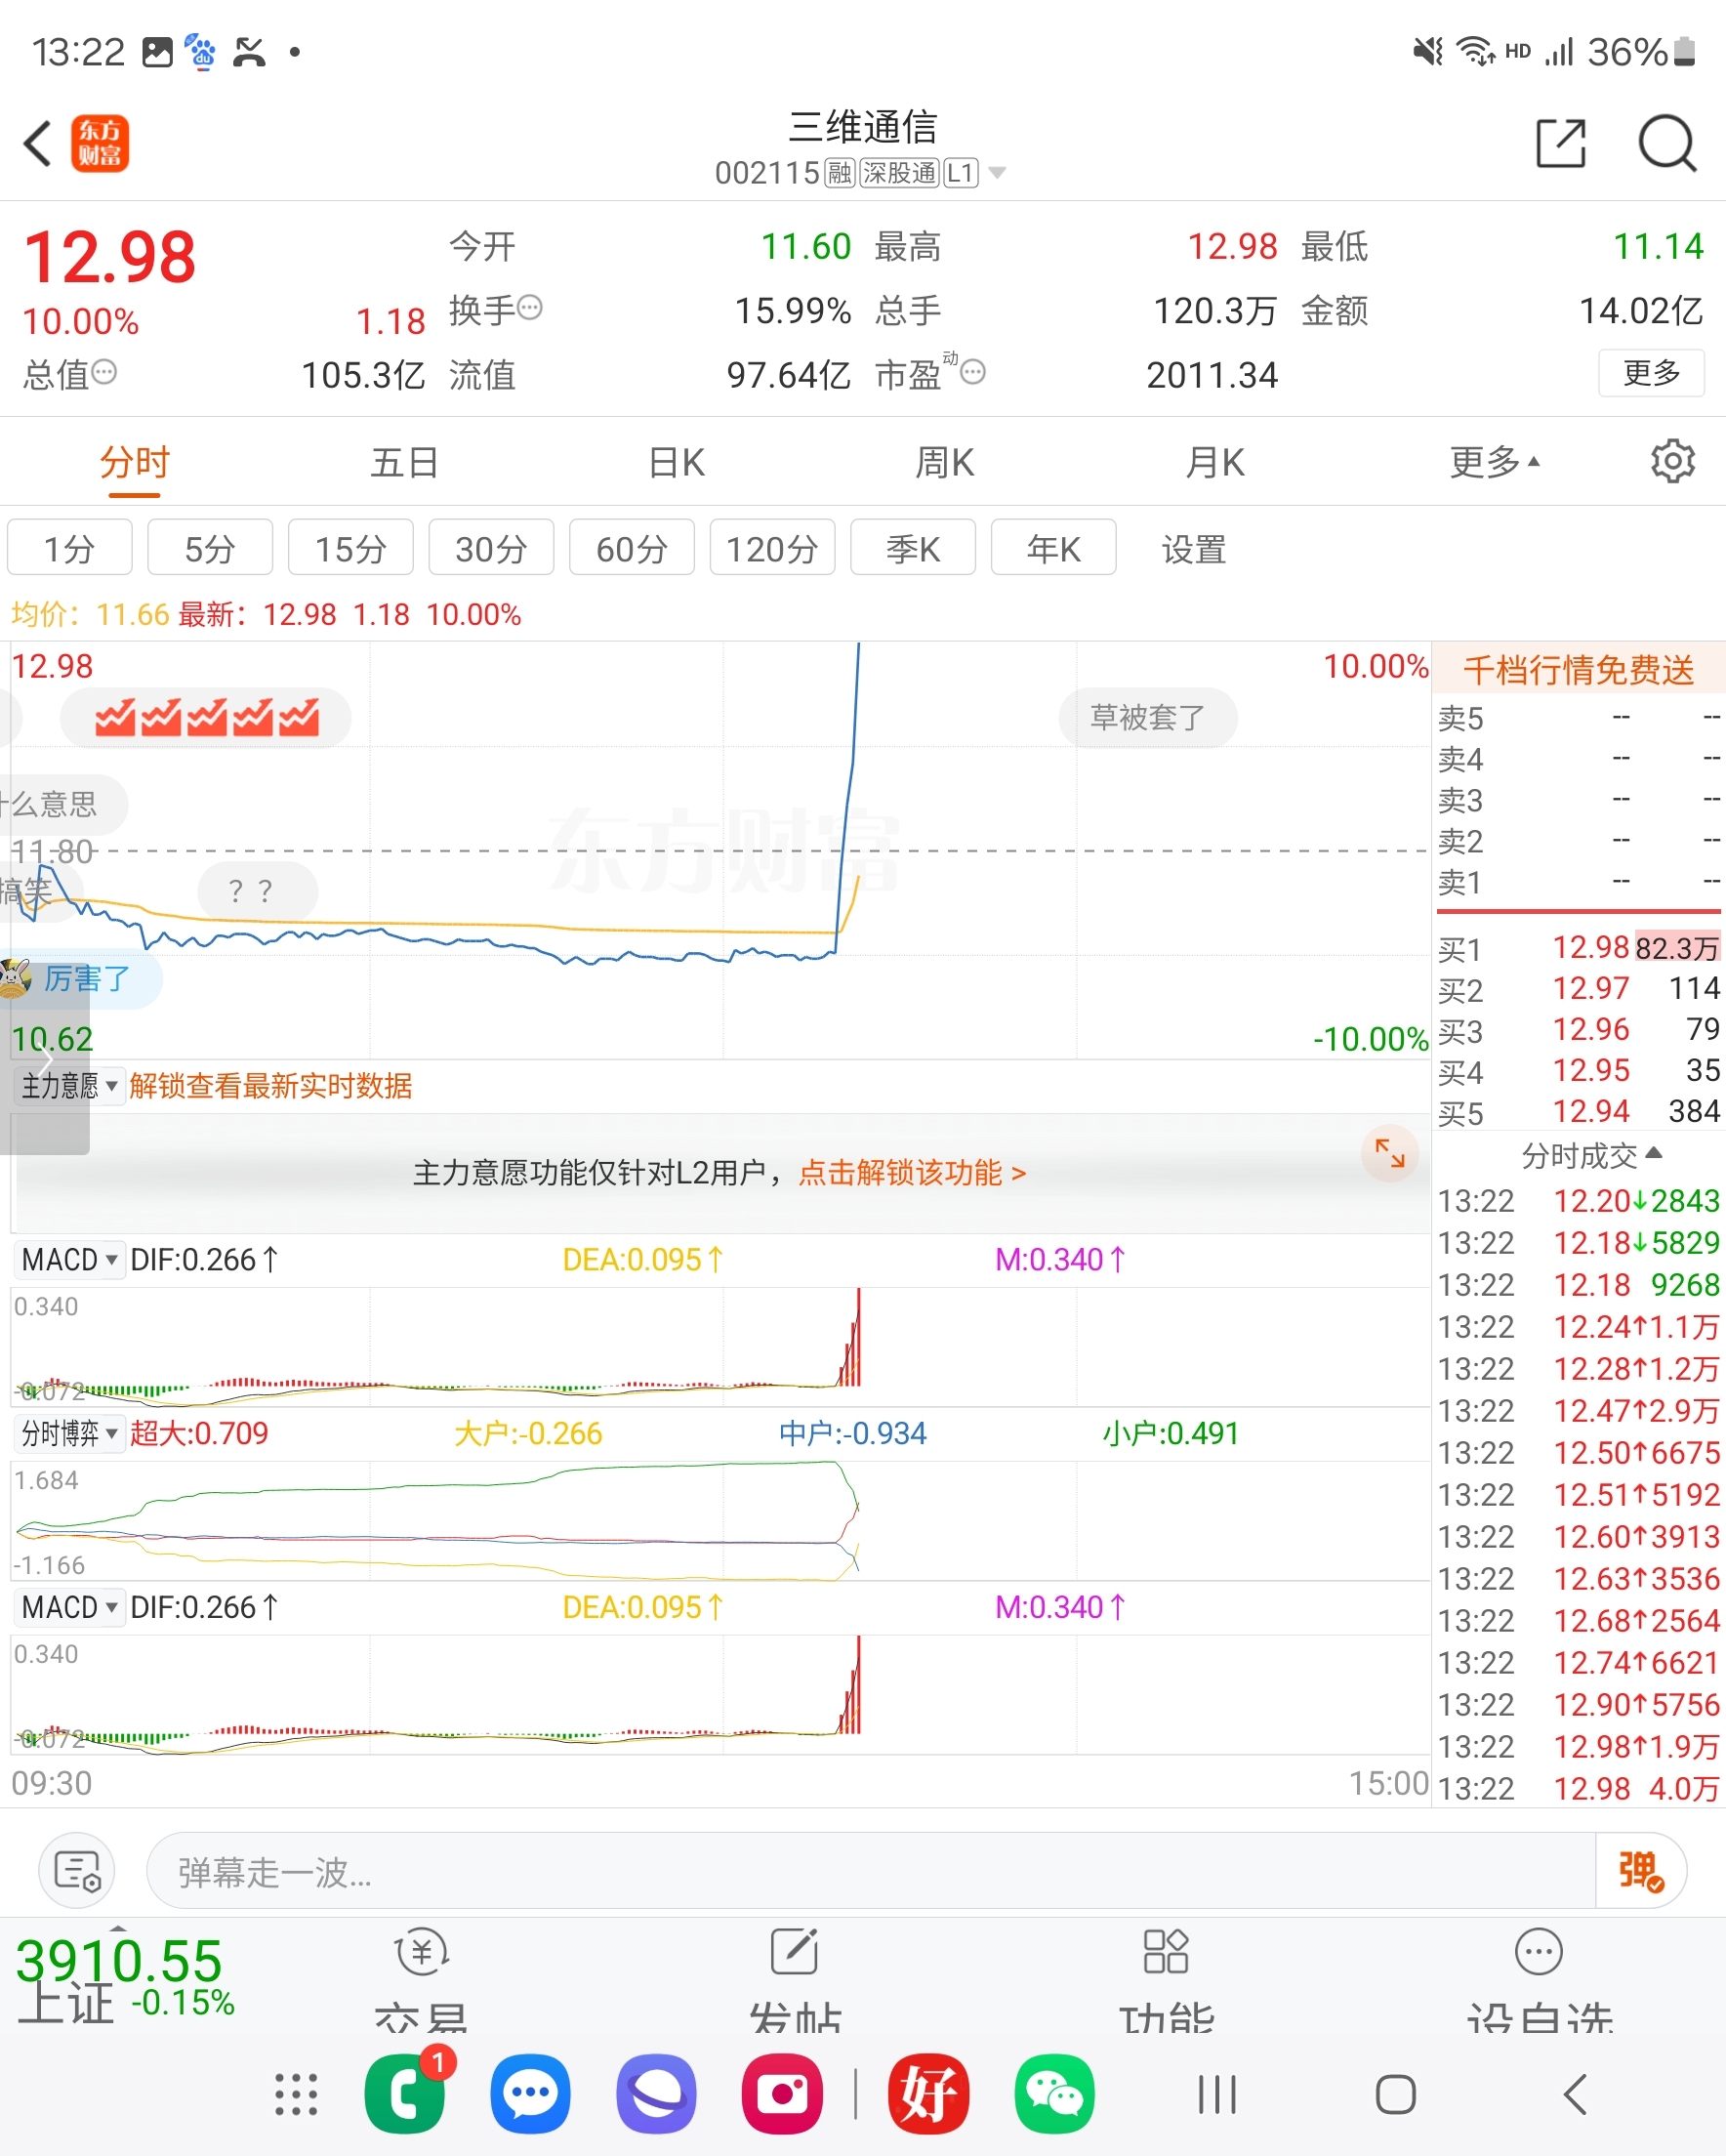Toggle the 弹 danmaku switch
Screen dimensions: 1726x2156
[1641, 1871]
